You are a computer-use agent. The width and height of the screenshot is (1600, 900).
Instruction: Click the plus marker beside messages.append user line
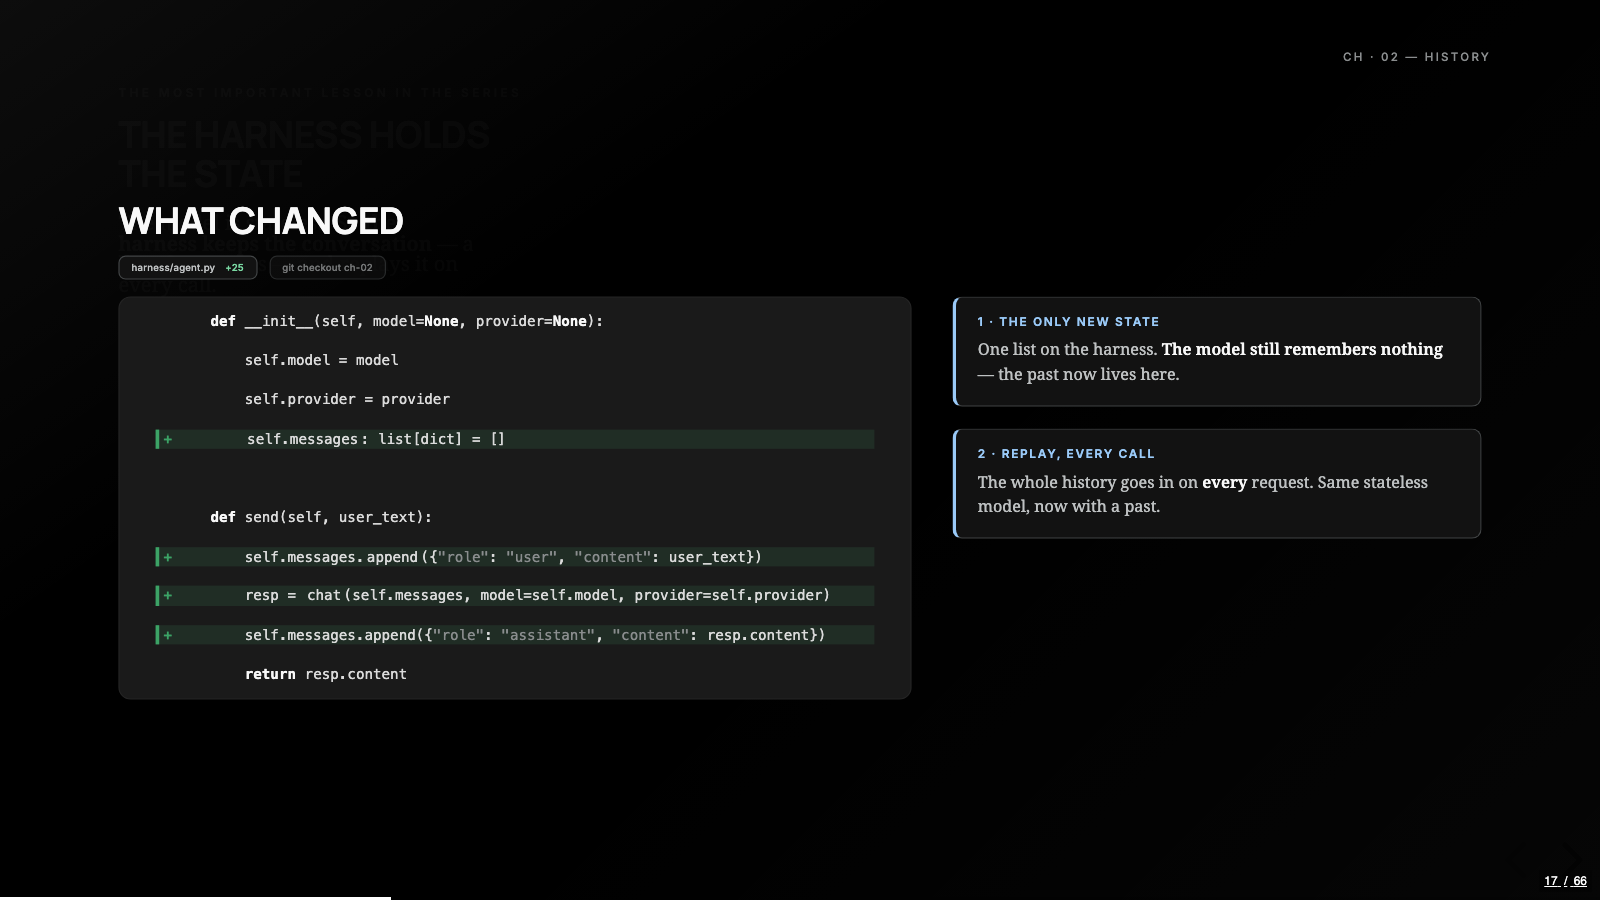[168, 557]
